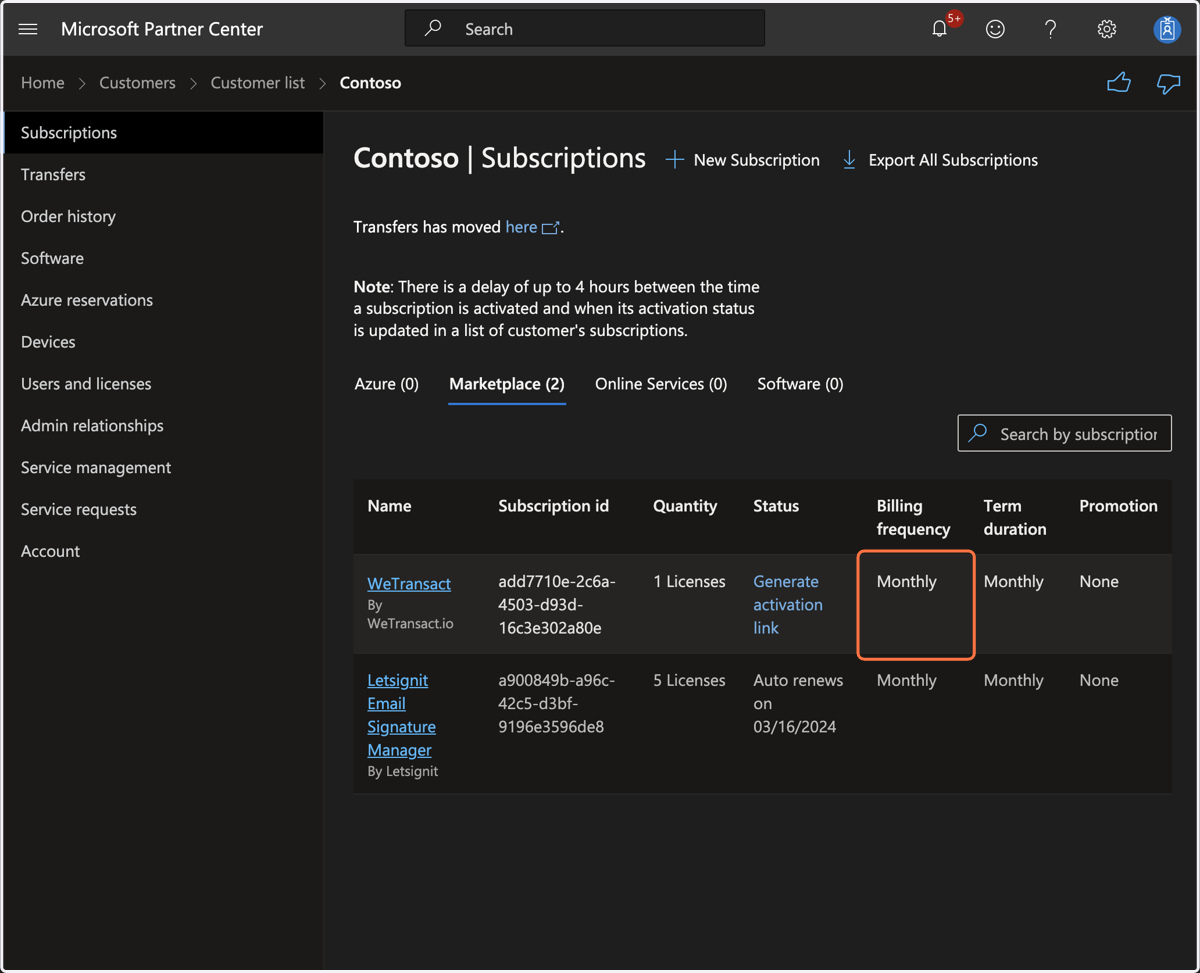The width and height of the screenshot is (1200, 973).
Task: Open the hamburger navigation menu
Action: point(28,29)
